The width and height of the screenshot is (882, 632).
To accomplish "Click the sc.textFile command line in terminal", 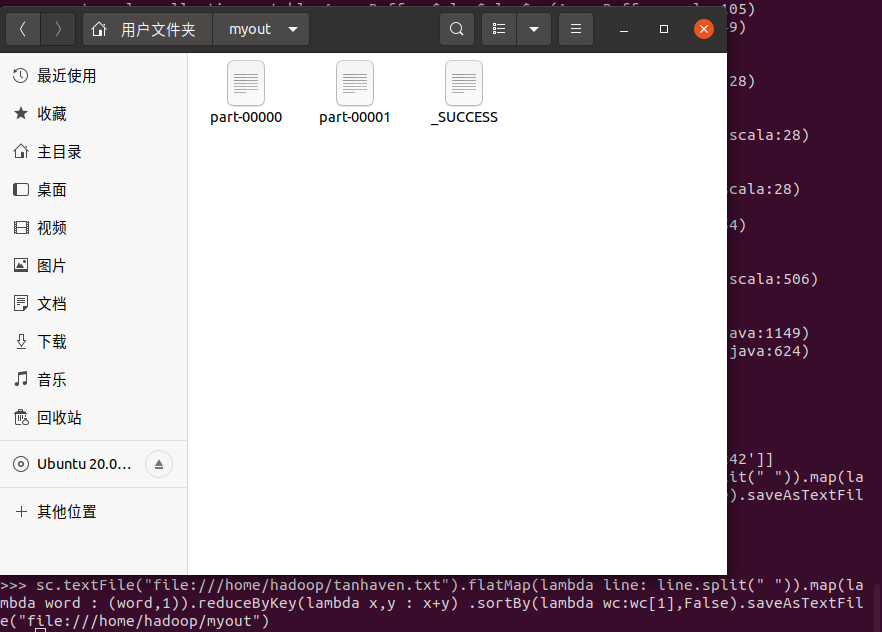I will click(431, 585).
